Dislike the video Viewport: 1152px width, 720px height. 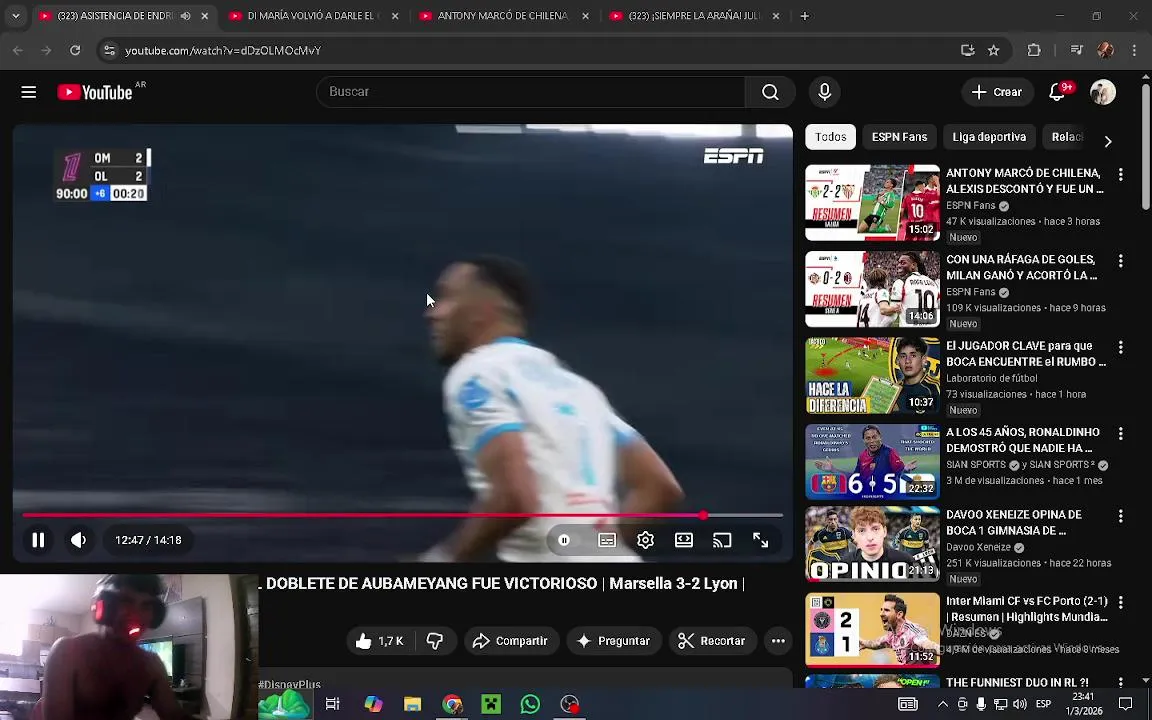pyautogui.click(x=435, y=641)
